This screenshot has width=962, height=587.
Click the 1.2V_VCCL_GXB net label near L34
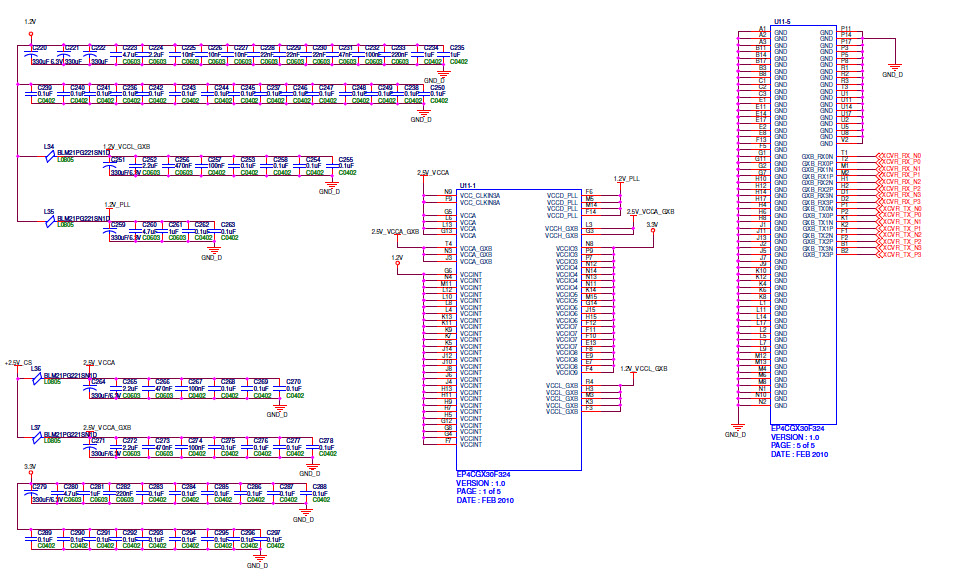pos(127,146)
